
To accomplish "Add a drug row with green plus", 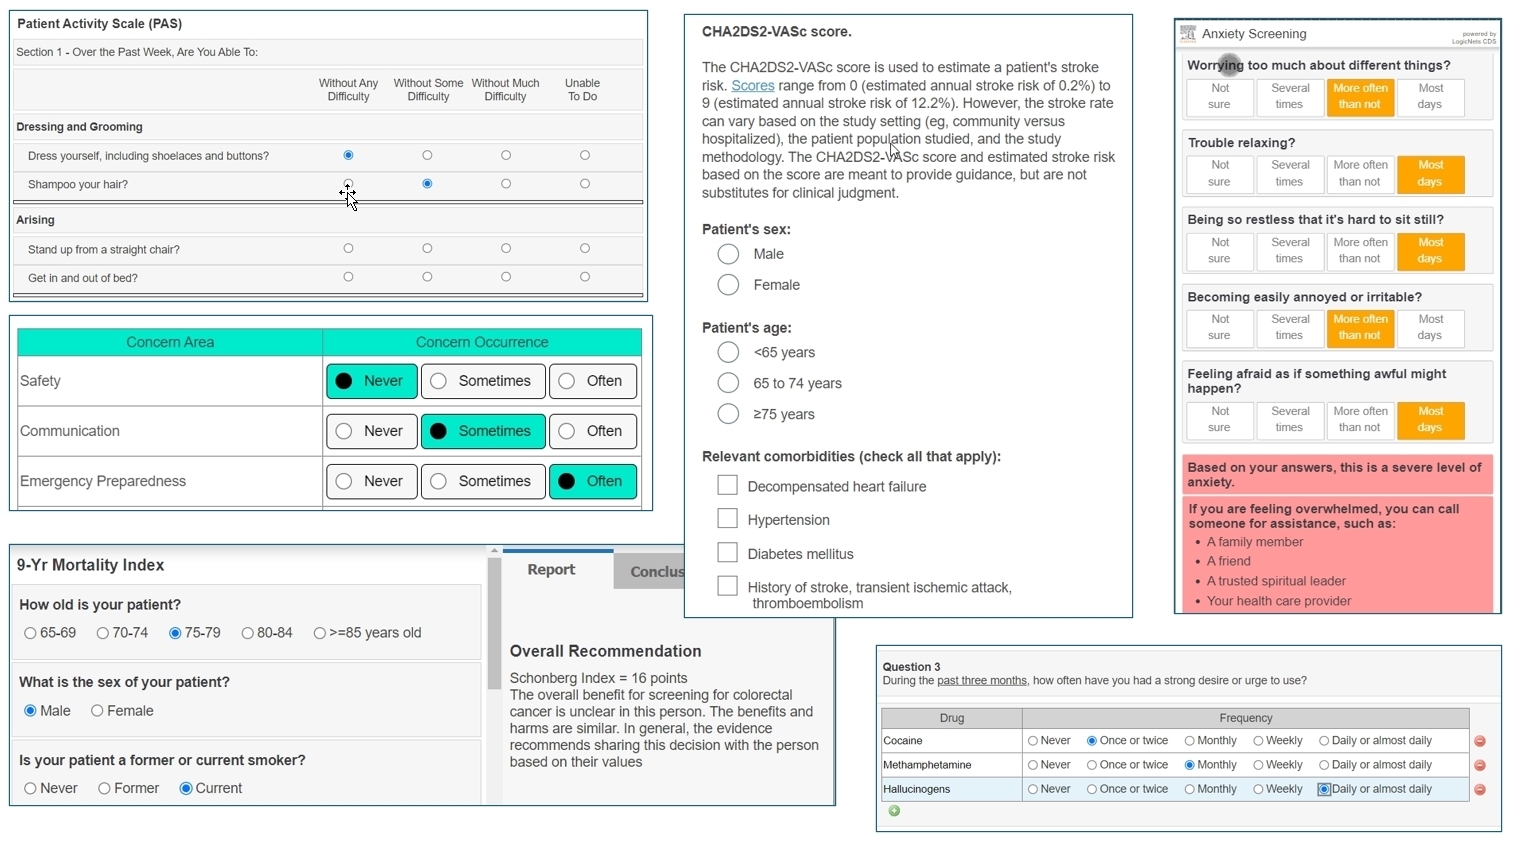I will [894, 811].
